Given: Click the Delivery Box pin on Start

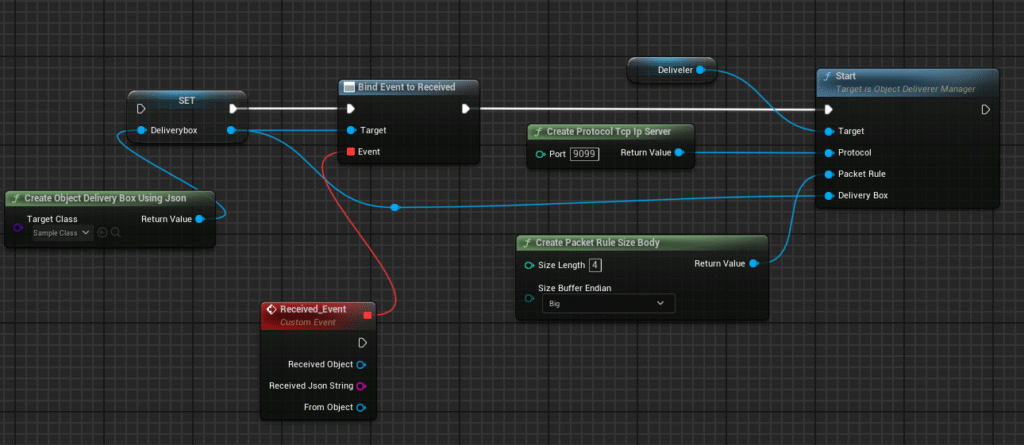Looking at the screenshot, I should (829, 195).
